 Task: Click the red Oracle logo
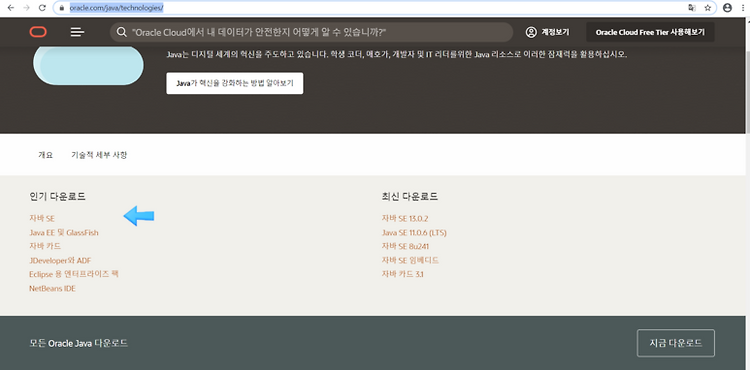click(38, 32)
